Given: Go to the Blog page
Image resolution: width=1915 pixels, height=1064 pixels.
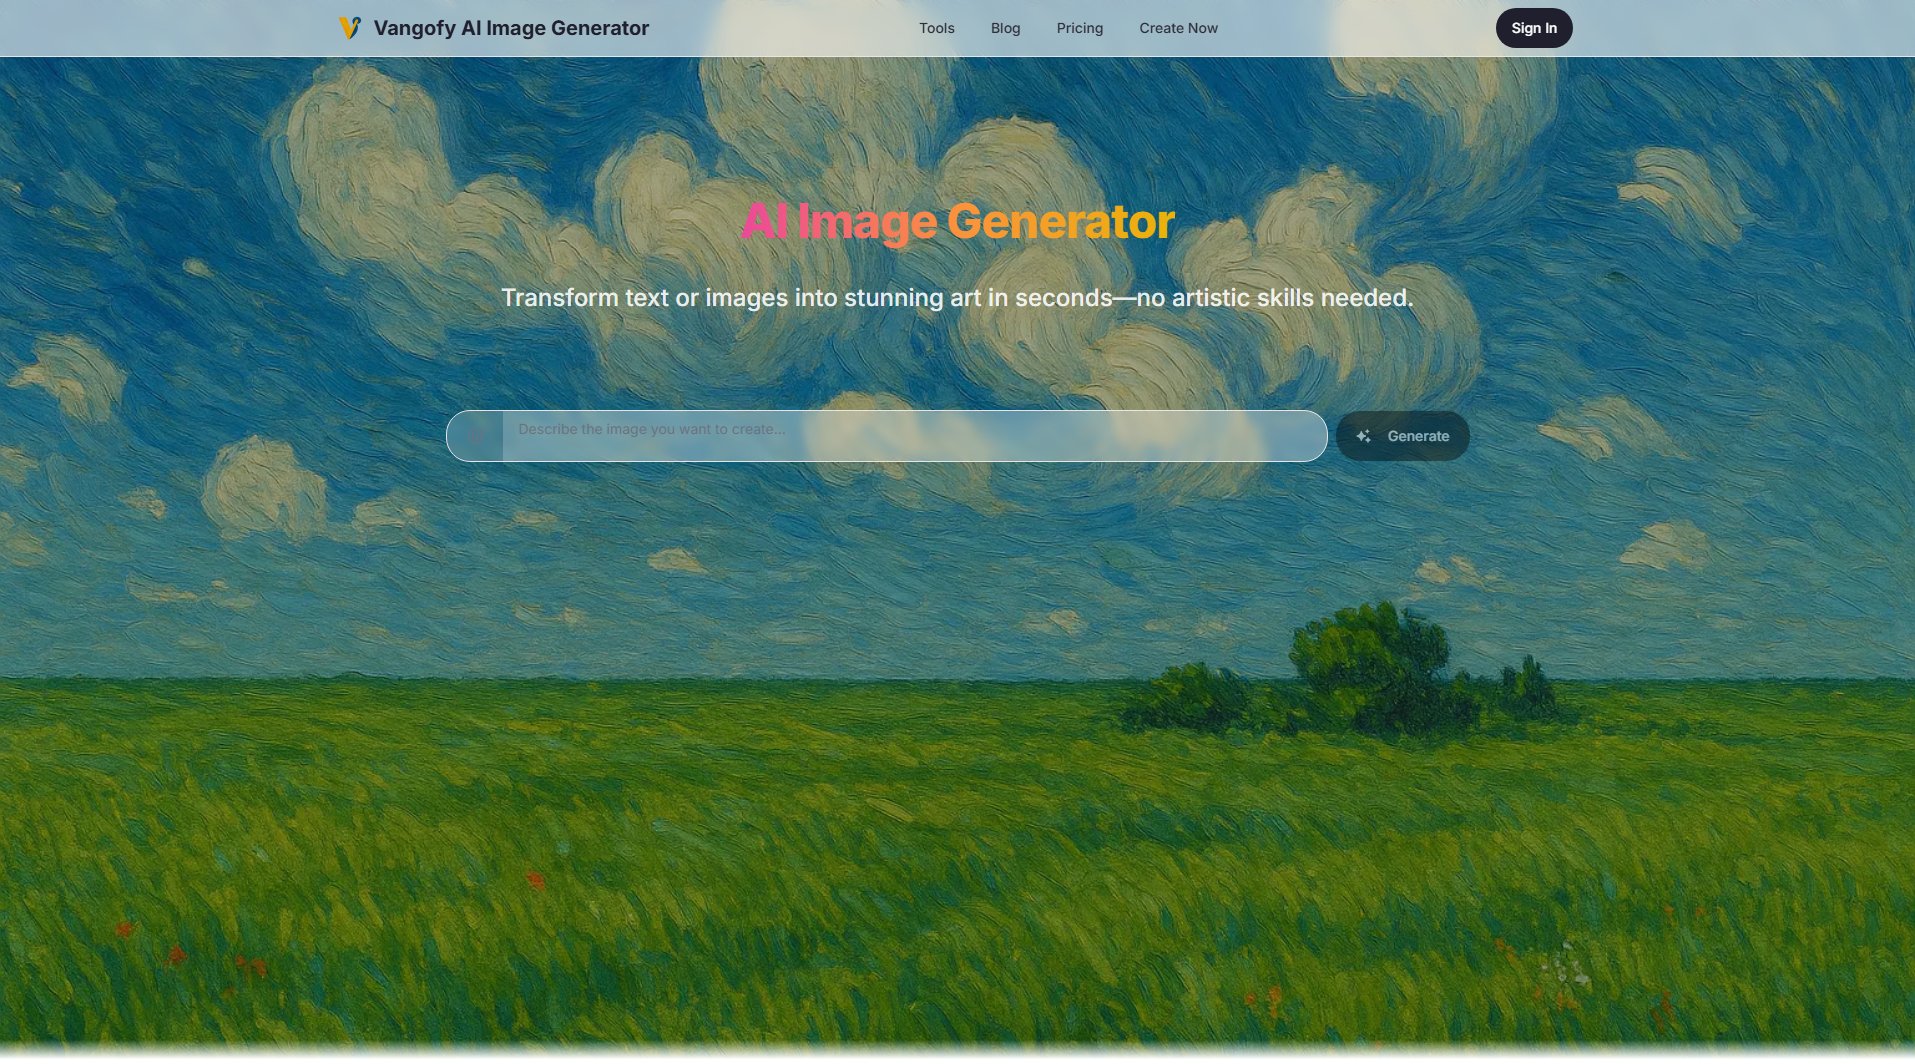Looking at the screenshot, I should [1005, 28].
